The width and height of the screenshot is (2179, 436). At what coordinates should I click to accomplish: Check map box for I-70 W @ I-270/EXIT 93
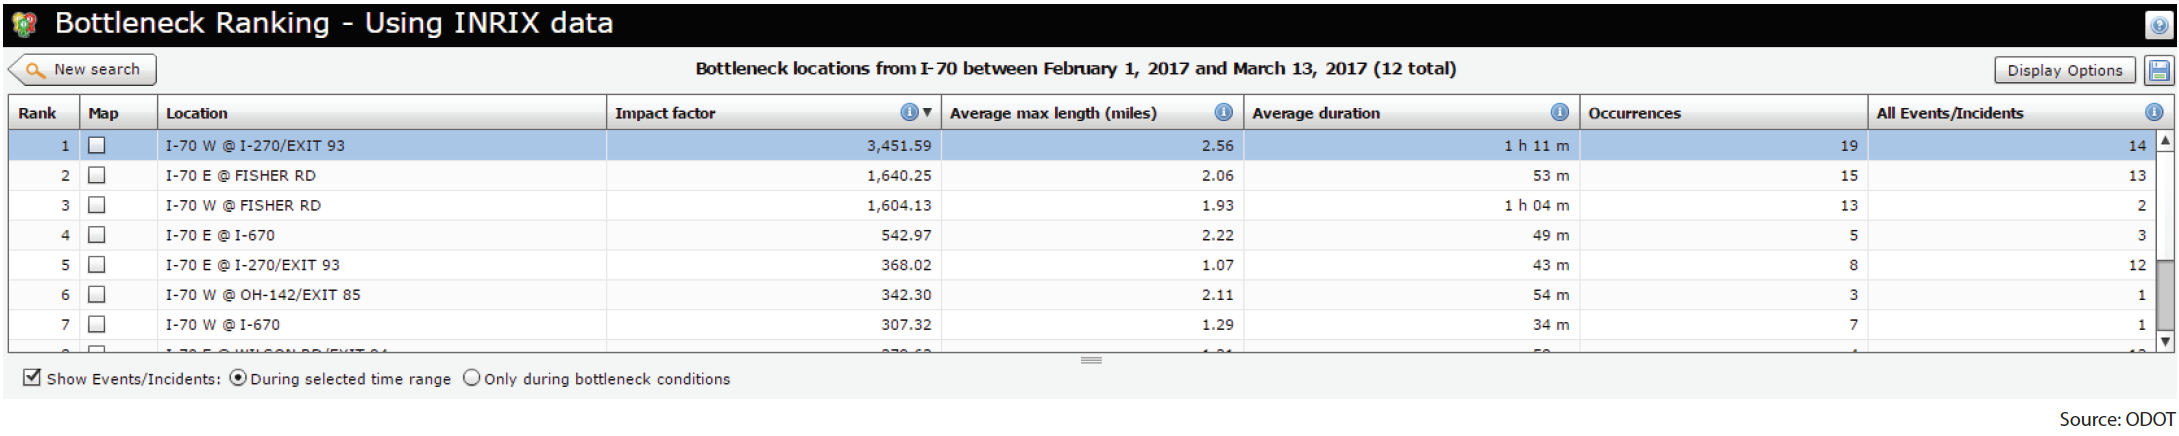point(97,146)
